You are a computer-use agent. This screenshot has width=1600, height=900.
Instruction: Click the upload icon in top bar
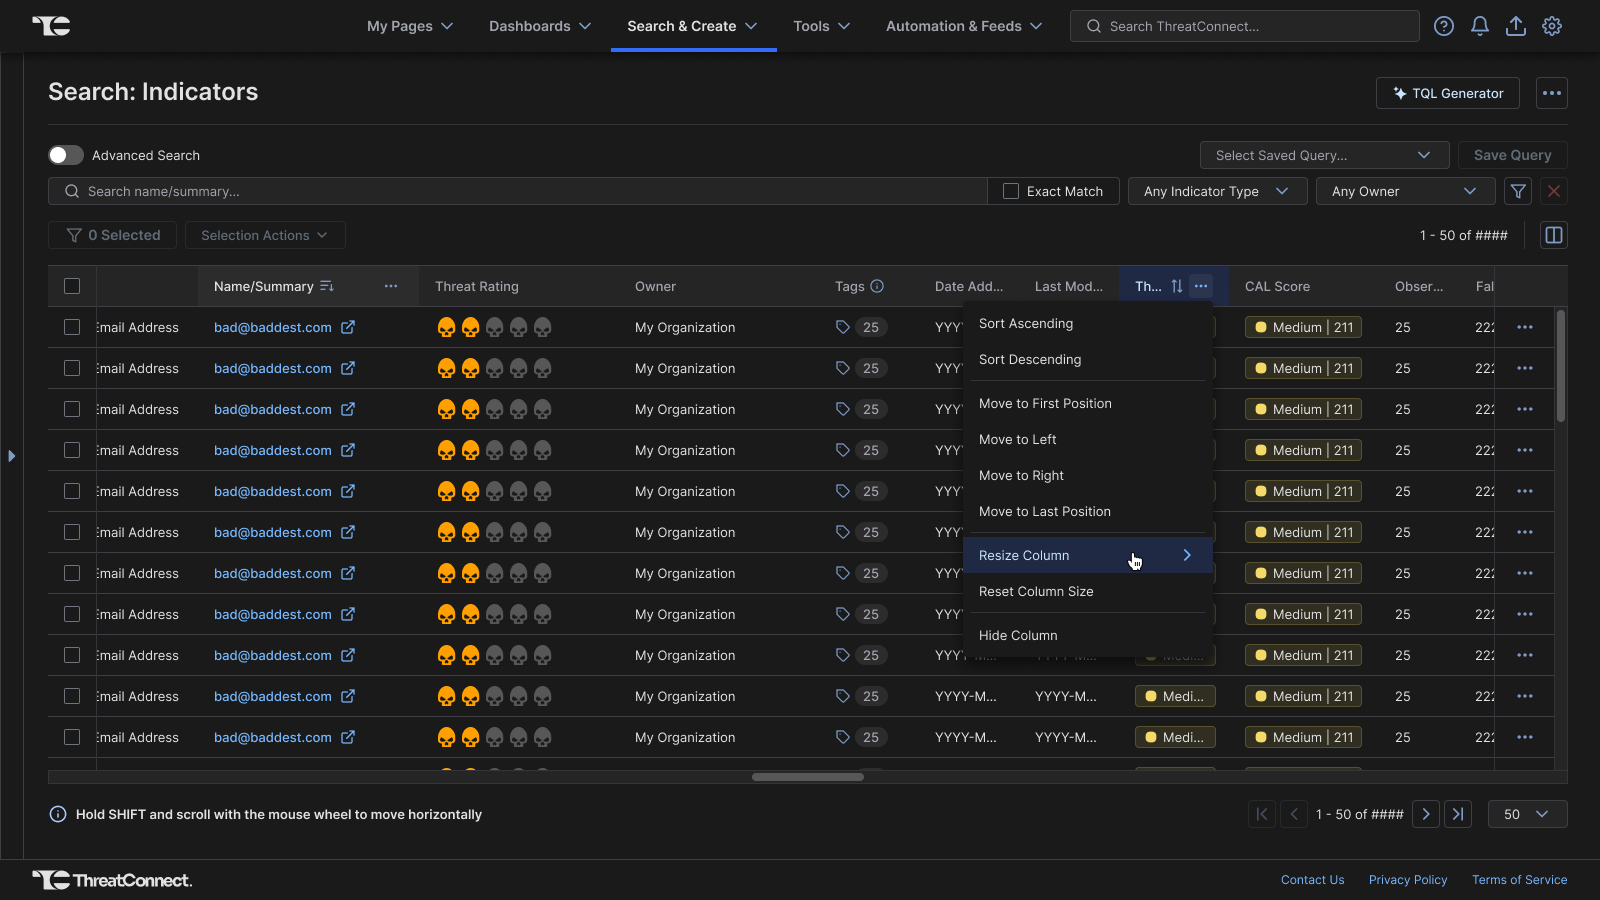click(x=1516, y=26)
